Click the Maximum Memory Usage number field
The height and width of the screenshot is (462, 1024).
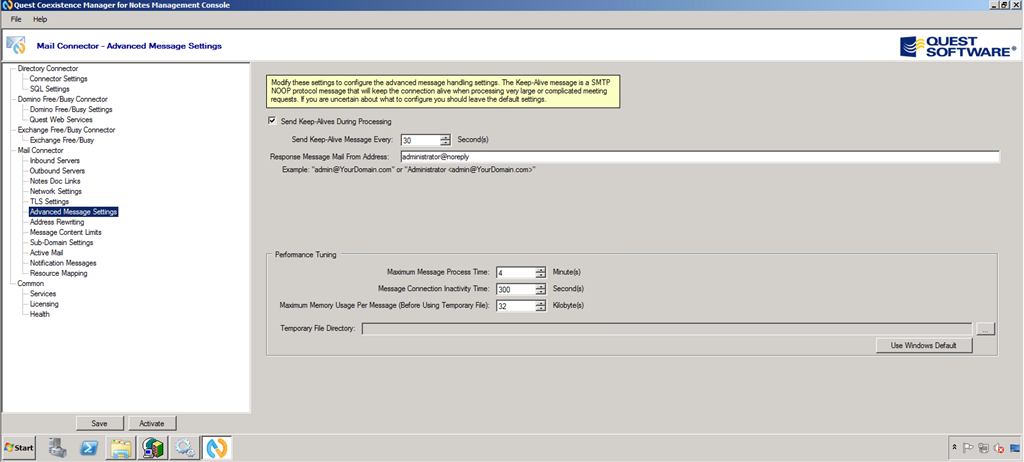tap(515, 305)
